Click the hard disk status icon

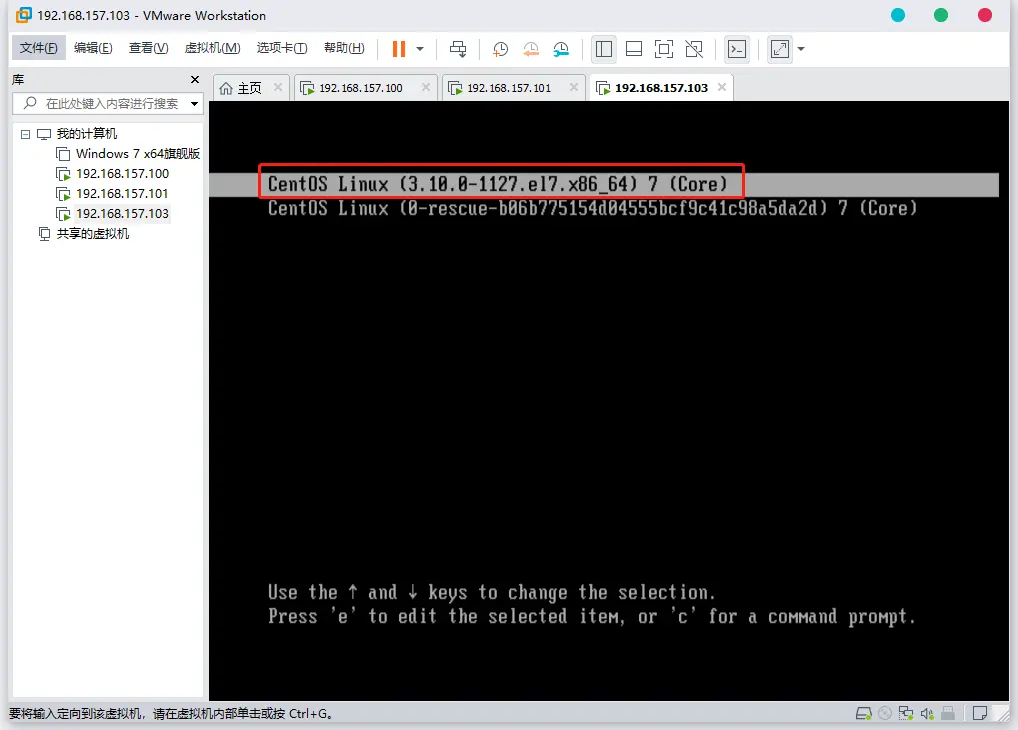click(x=863, y=714)
